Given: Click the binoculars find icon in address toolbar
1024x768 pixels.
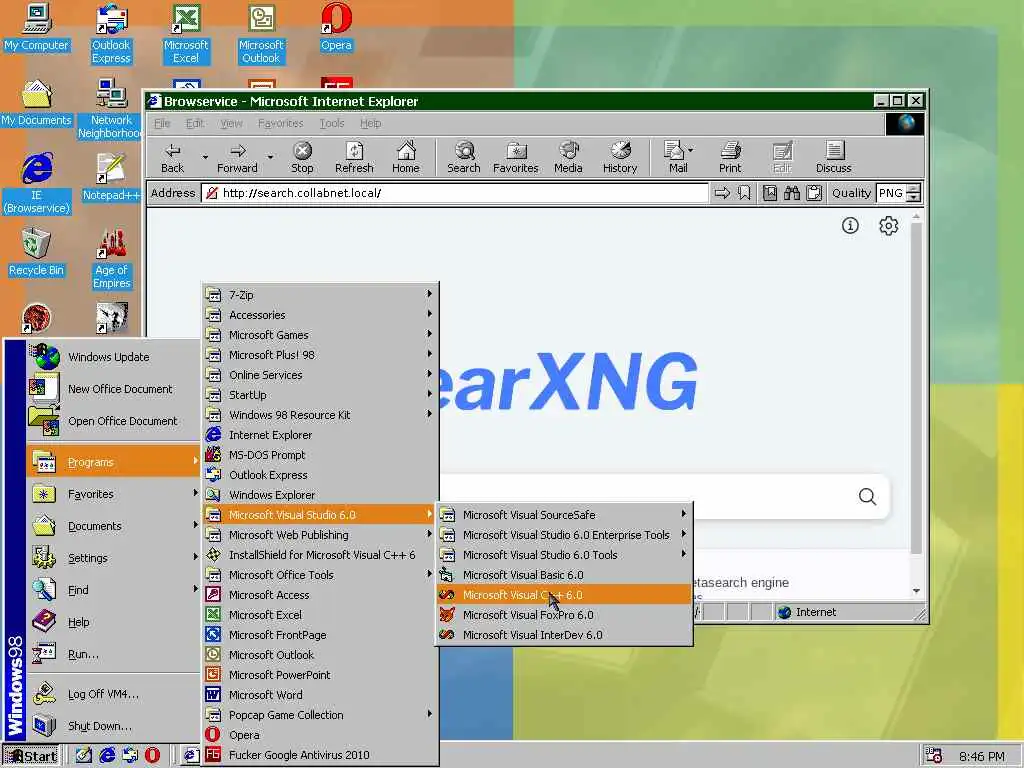Looking at the screenshot, I should pyautogui.click(x=792, y=193).
